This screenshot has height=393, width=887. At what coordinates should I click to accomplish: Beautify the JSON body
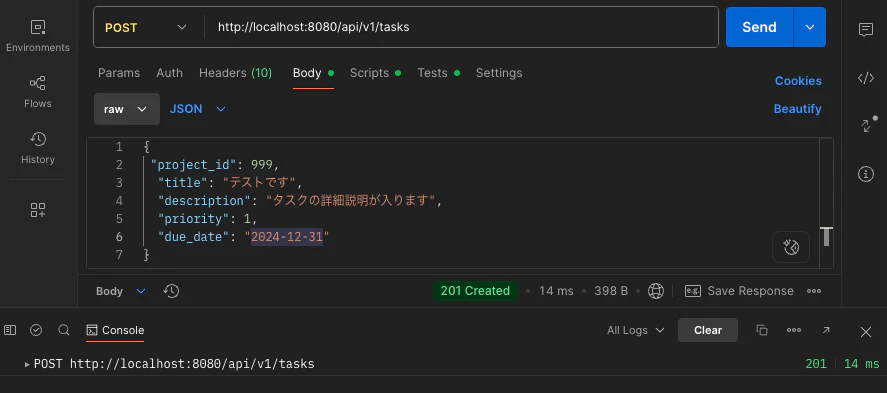(798, 109)
